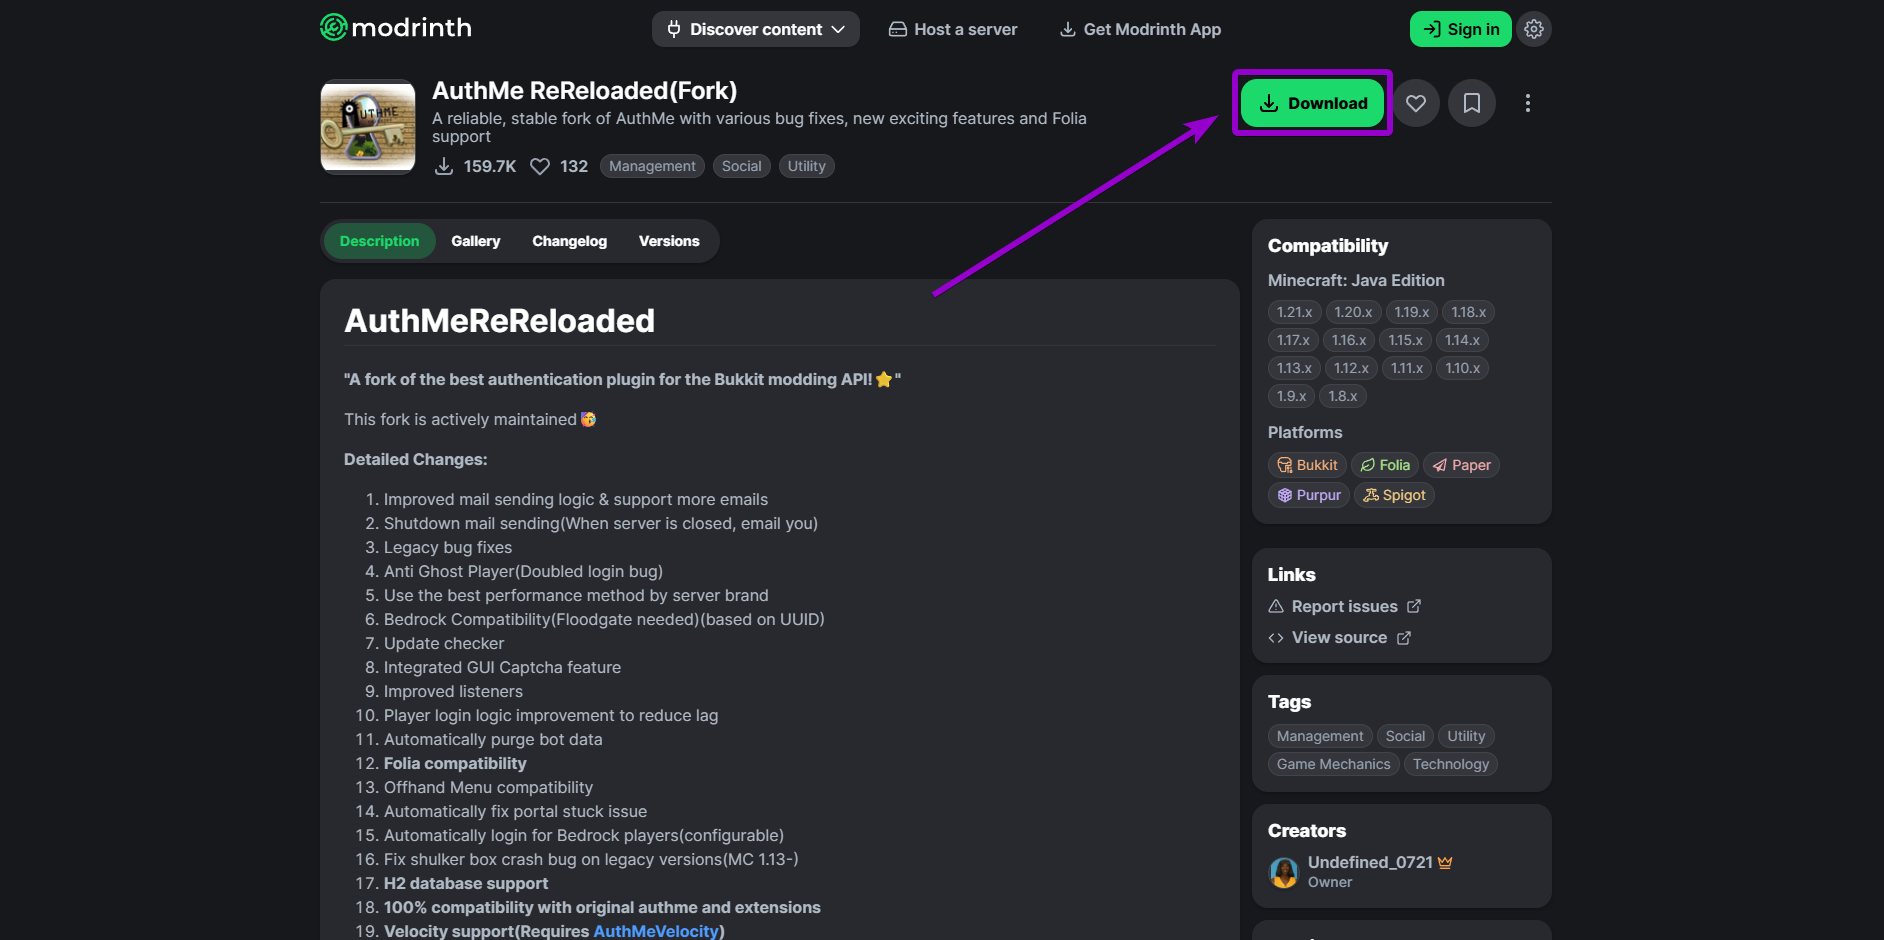Image resolution: width=1884 pixels, height=940 pixels.
Task: Select the Paper platform chip
Action: point(1462,465)
